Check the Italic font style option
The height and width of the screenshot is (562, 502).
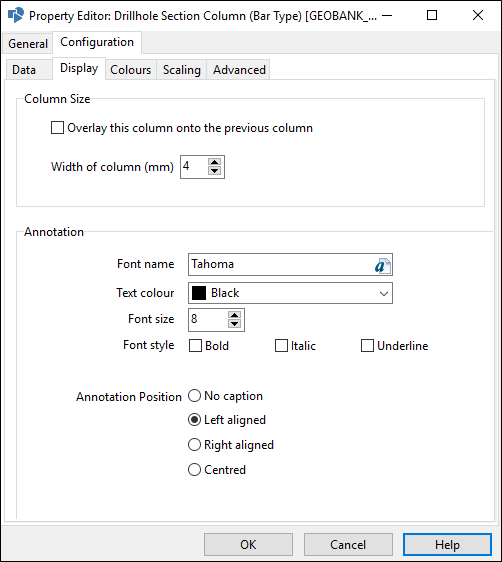click(x=281, y=346)
